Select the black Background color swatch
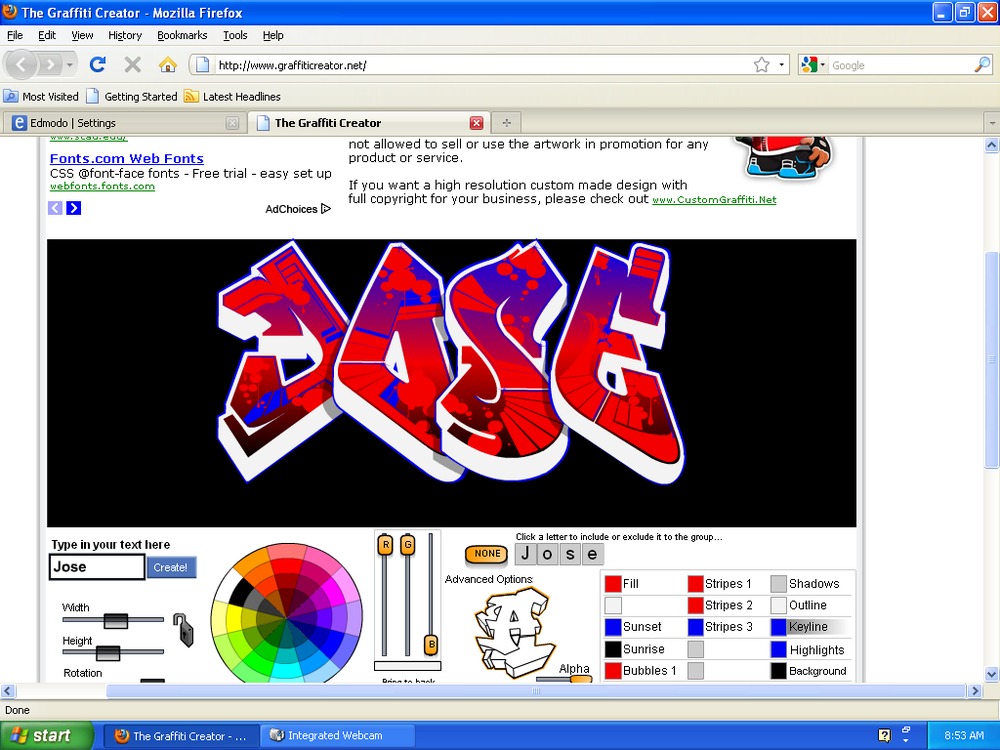Screen dimensions: 1000x750 pyautogui.click(x=779, y=671)
